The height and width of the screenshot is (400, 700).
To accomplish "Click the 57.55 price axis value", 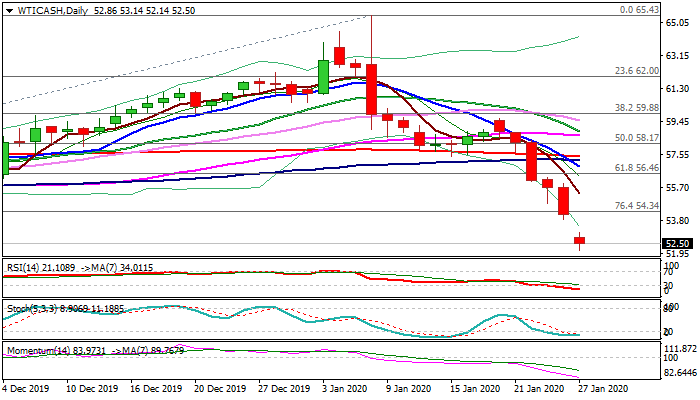I will 677,154.
